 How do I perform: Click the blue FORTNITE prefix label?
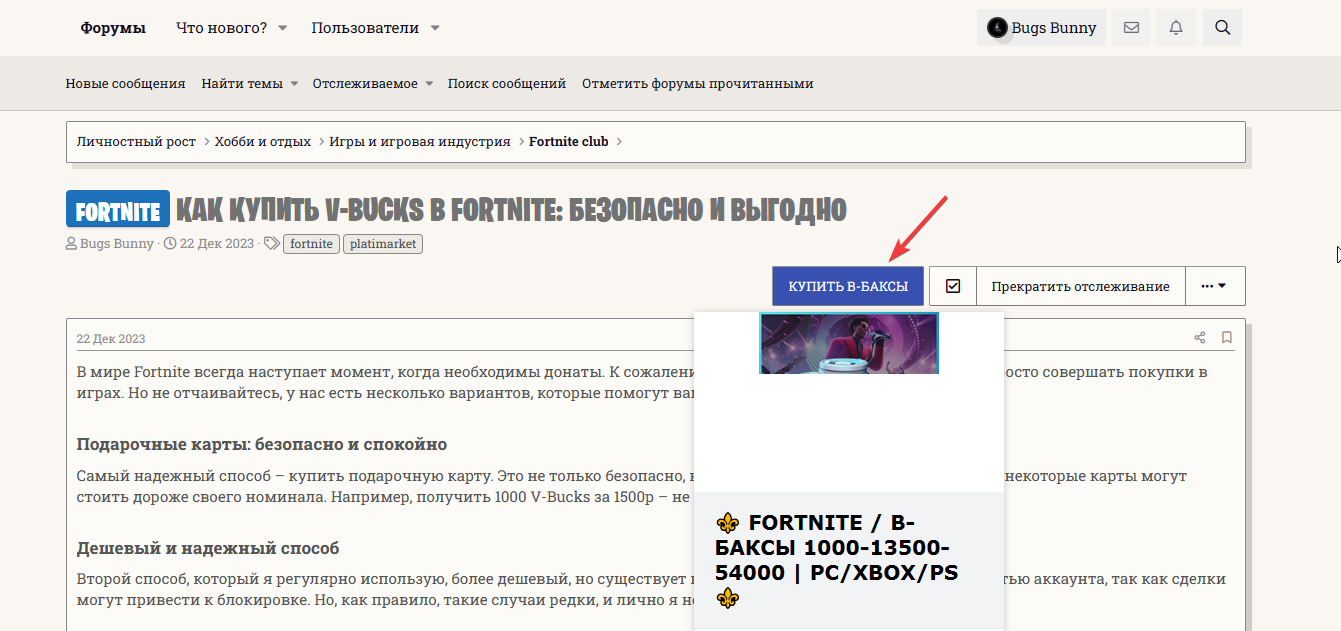(x=118, y=210)
